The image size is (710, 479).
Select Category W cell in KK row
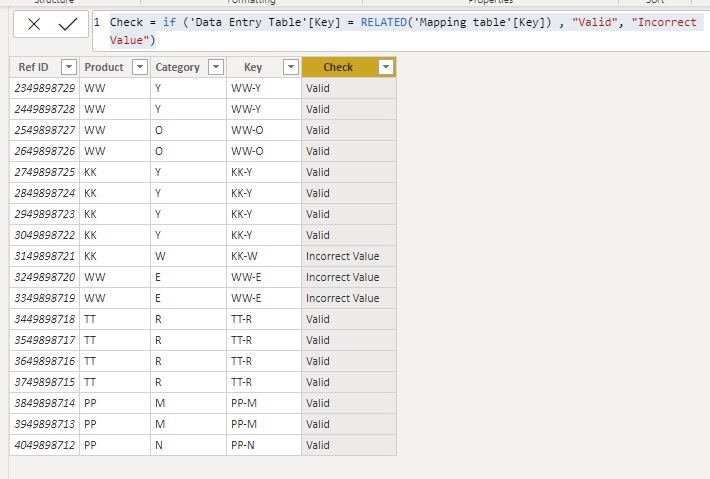pos(188,256)
